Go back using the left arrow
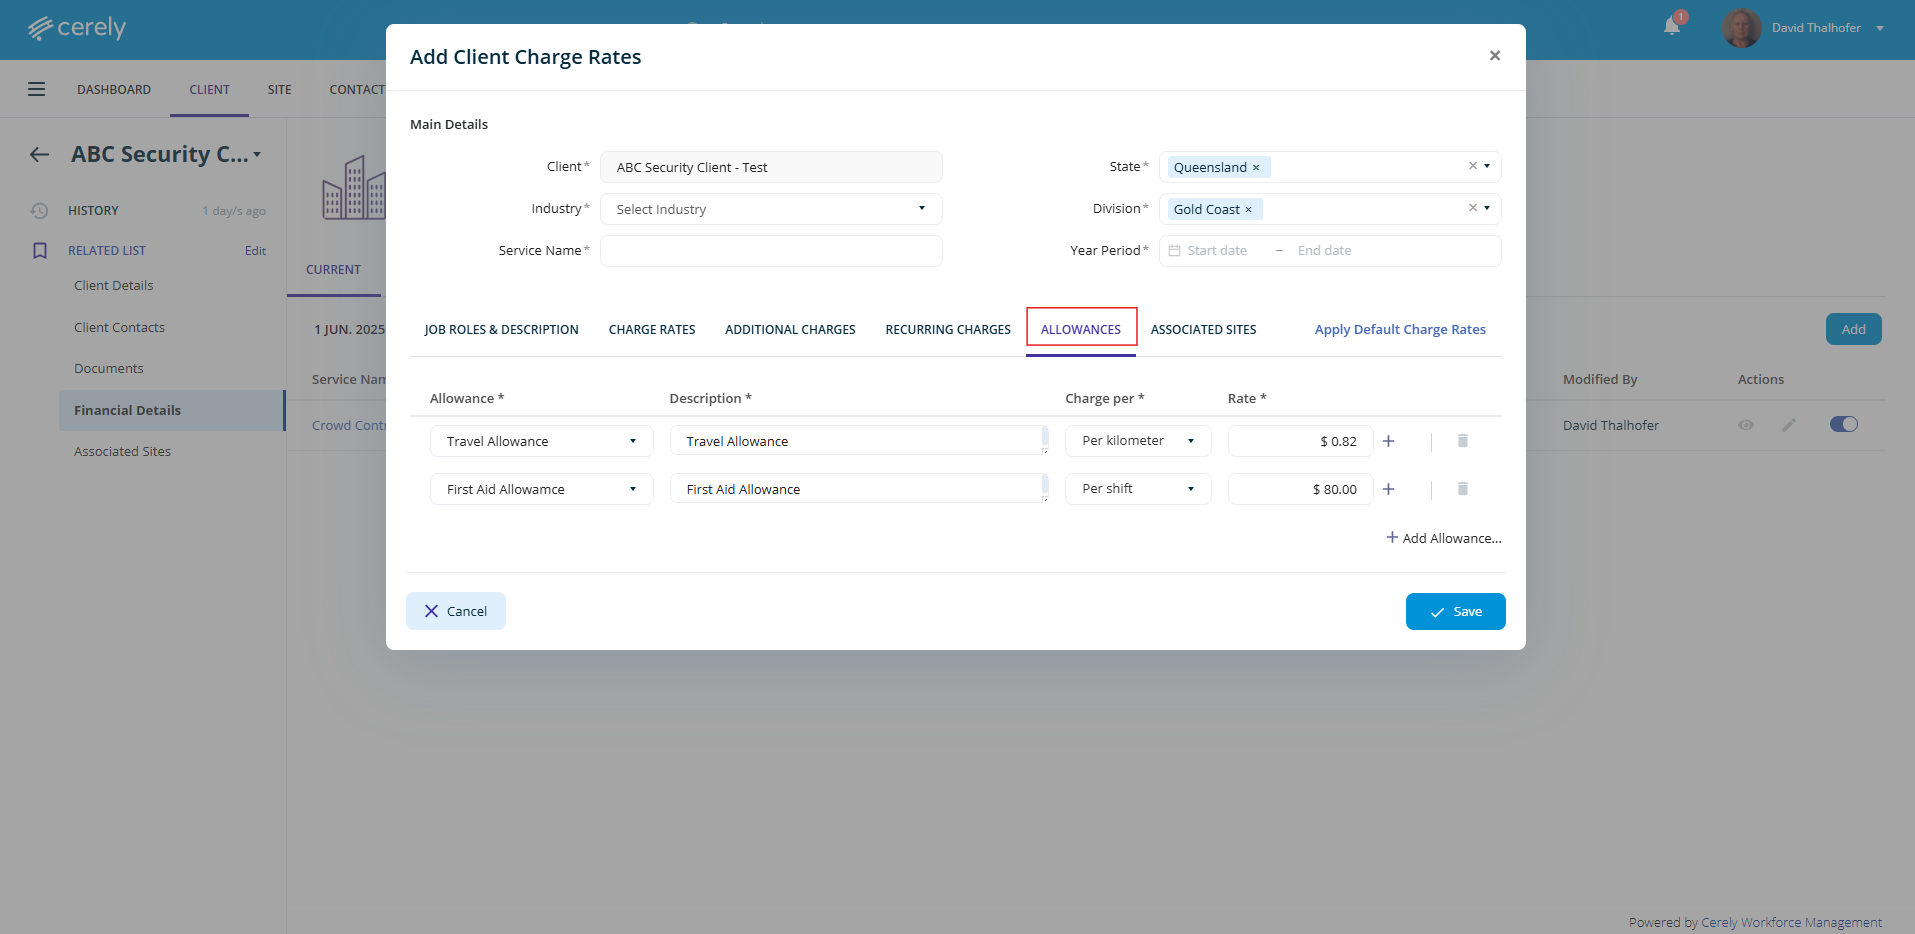This screenshot has height=934, width=1915. point(39,154)
